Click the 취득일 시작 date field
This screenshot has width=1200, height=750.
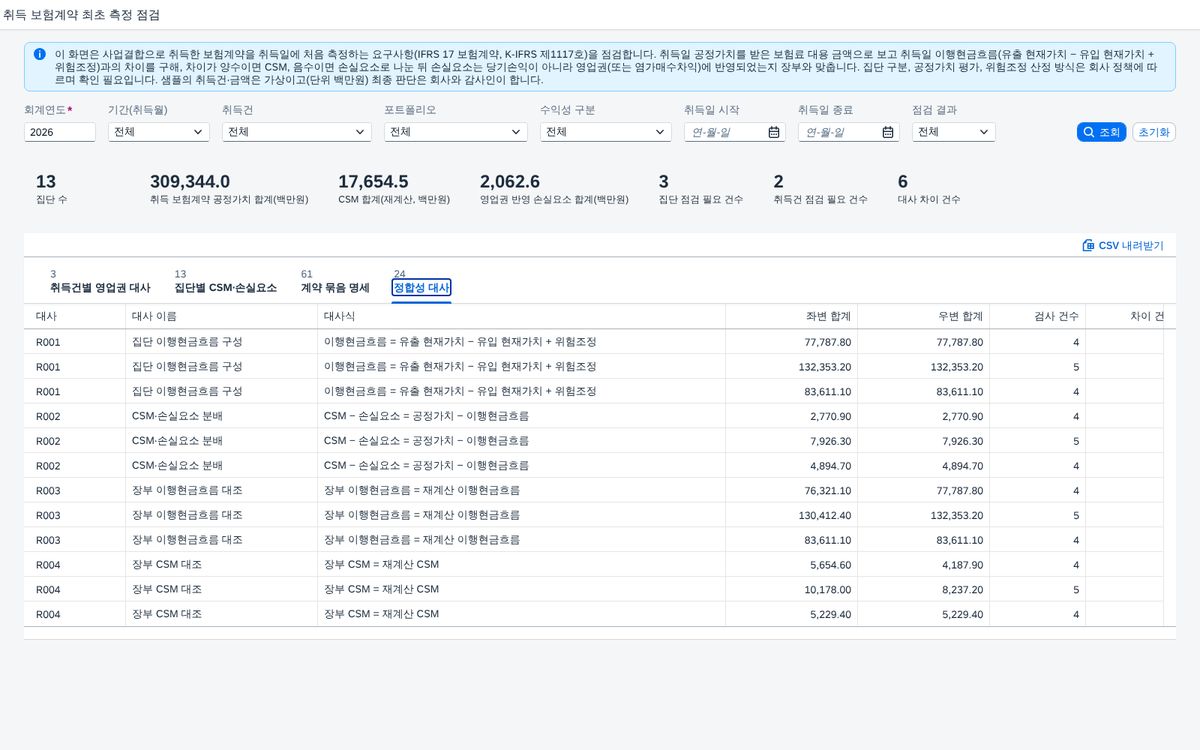click(x=735, y=132)
